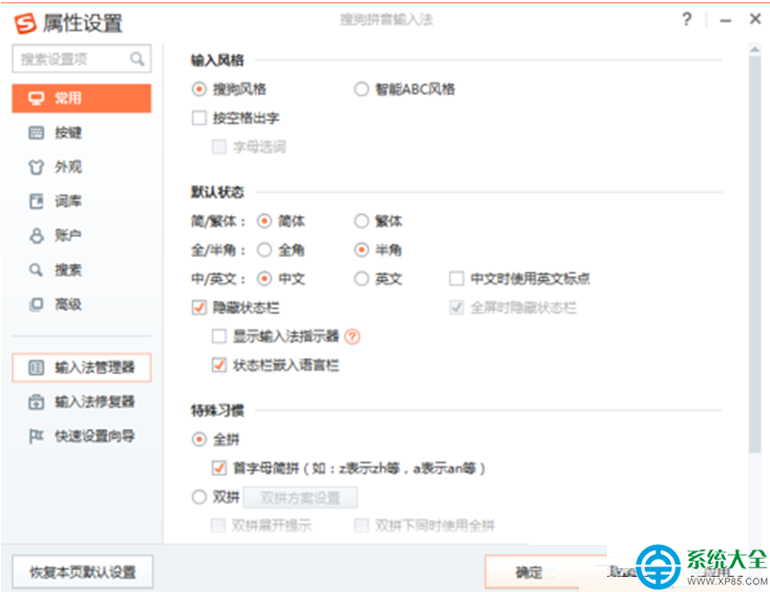Image resolution: width=770 pixels, height=592 pixels.
Task: Minimize the 属性设置 window
Action: 725,20
